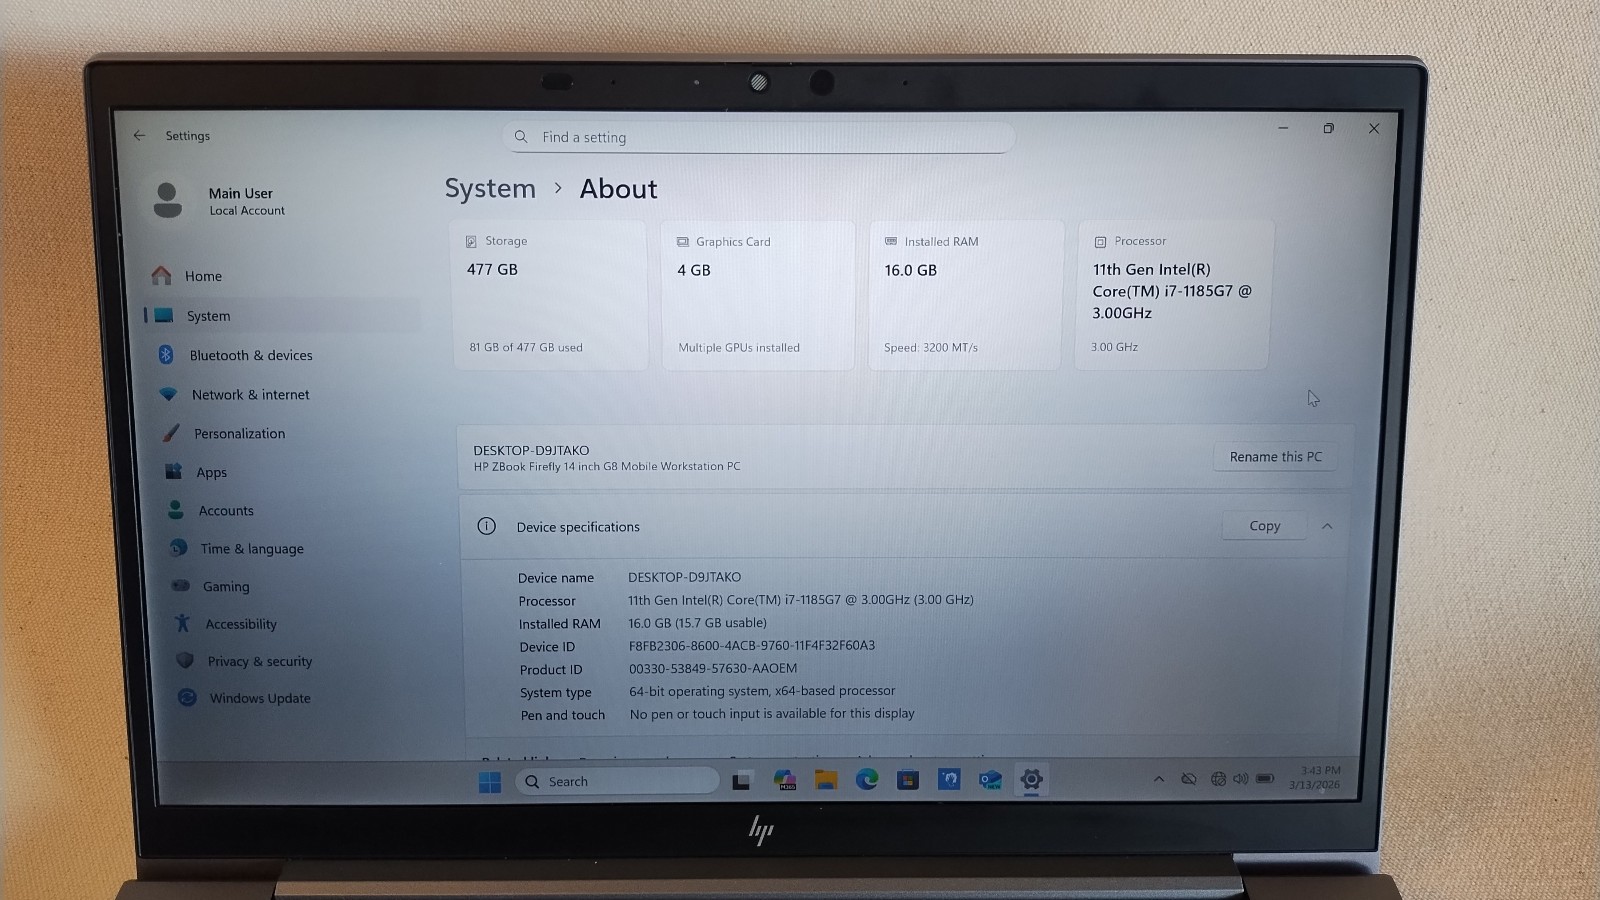Copy the device specifications

(x=1264, y=526)
